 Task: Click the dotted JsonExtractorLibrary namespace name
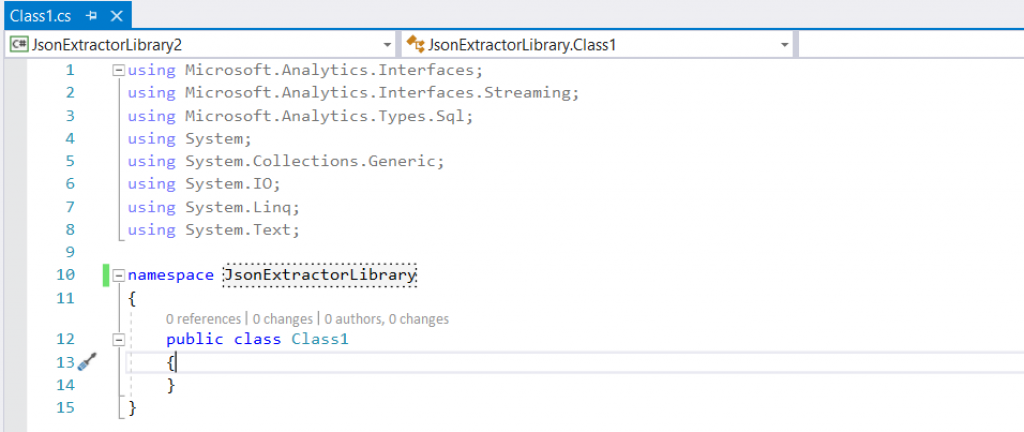click(x=320, y=275)
